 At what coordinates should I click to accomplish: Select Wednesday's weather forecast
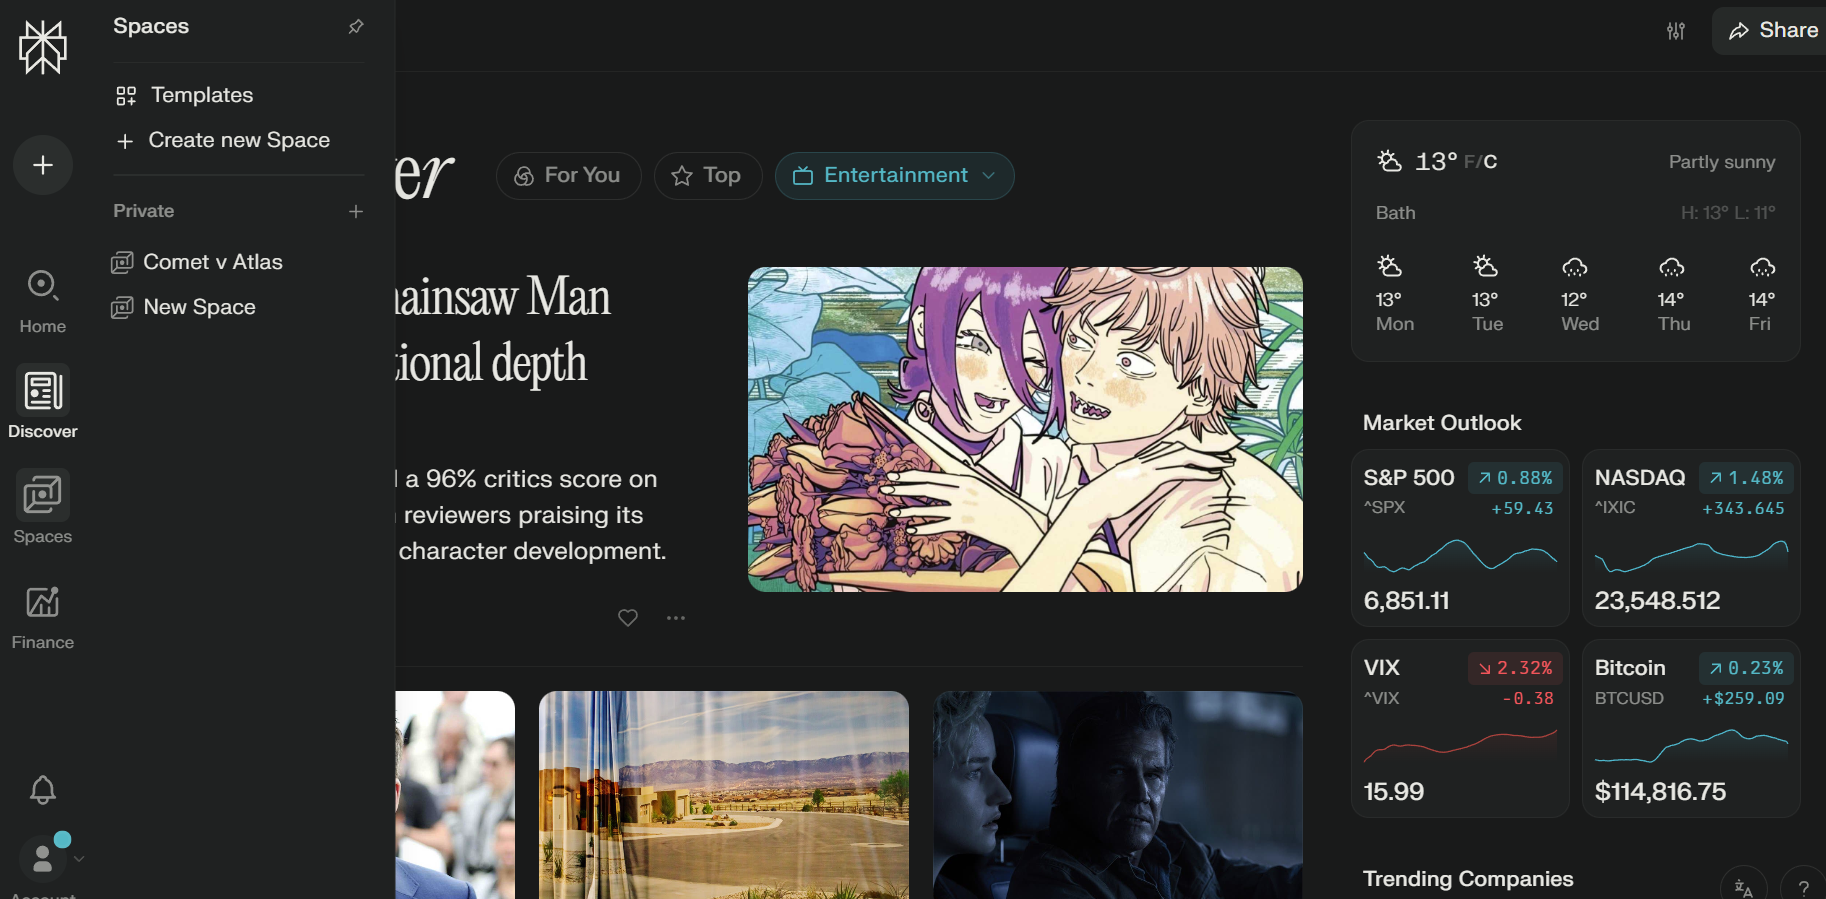[1579, 295]
